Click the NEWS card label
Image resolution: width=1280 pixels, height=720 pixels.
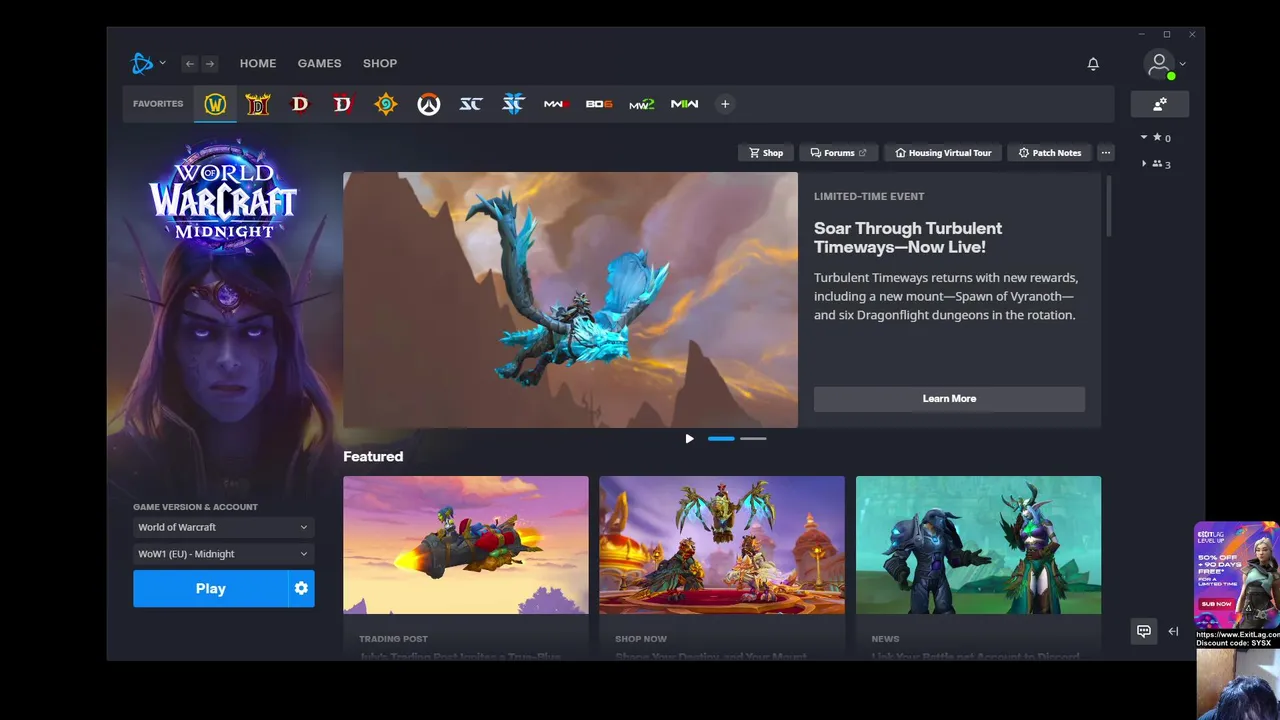(x=885, y=639)
